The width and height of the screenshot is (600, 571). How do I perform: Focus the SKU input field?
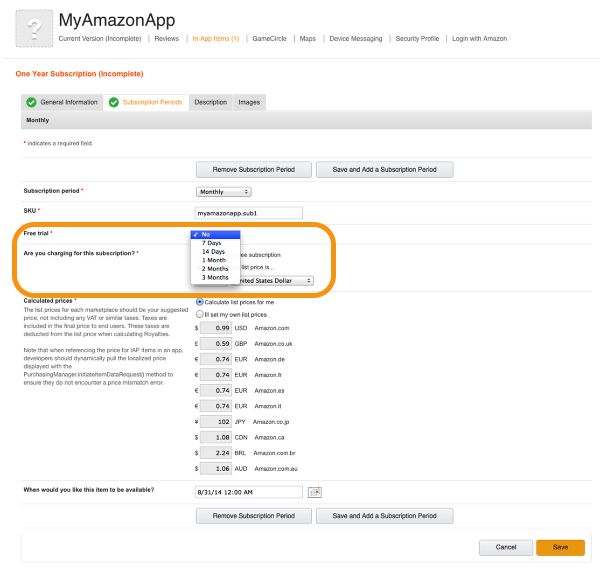[x=249, y=213]
